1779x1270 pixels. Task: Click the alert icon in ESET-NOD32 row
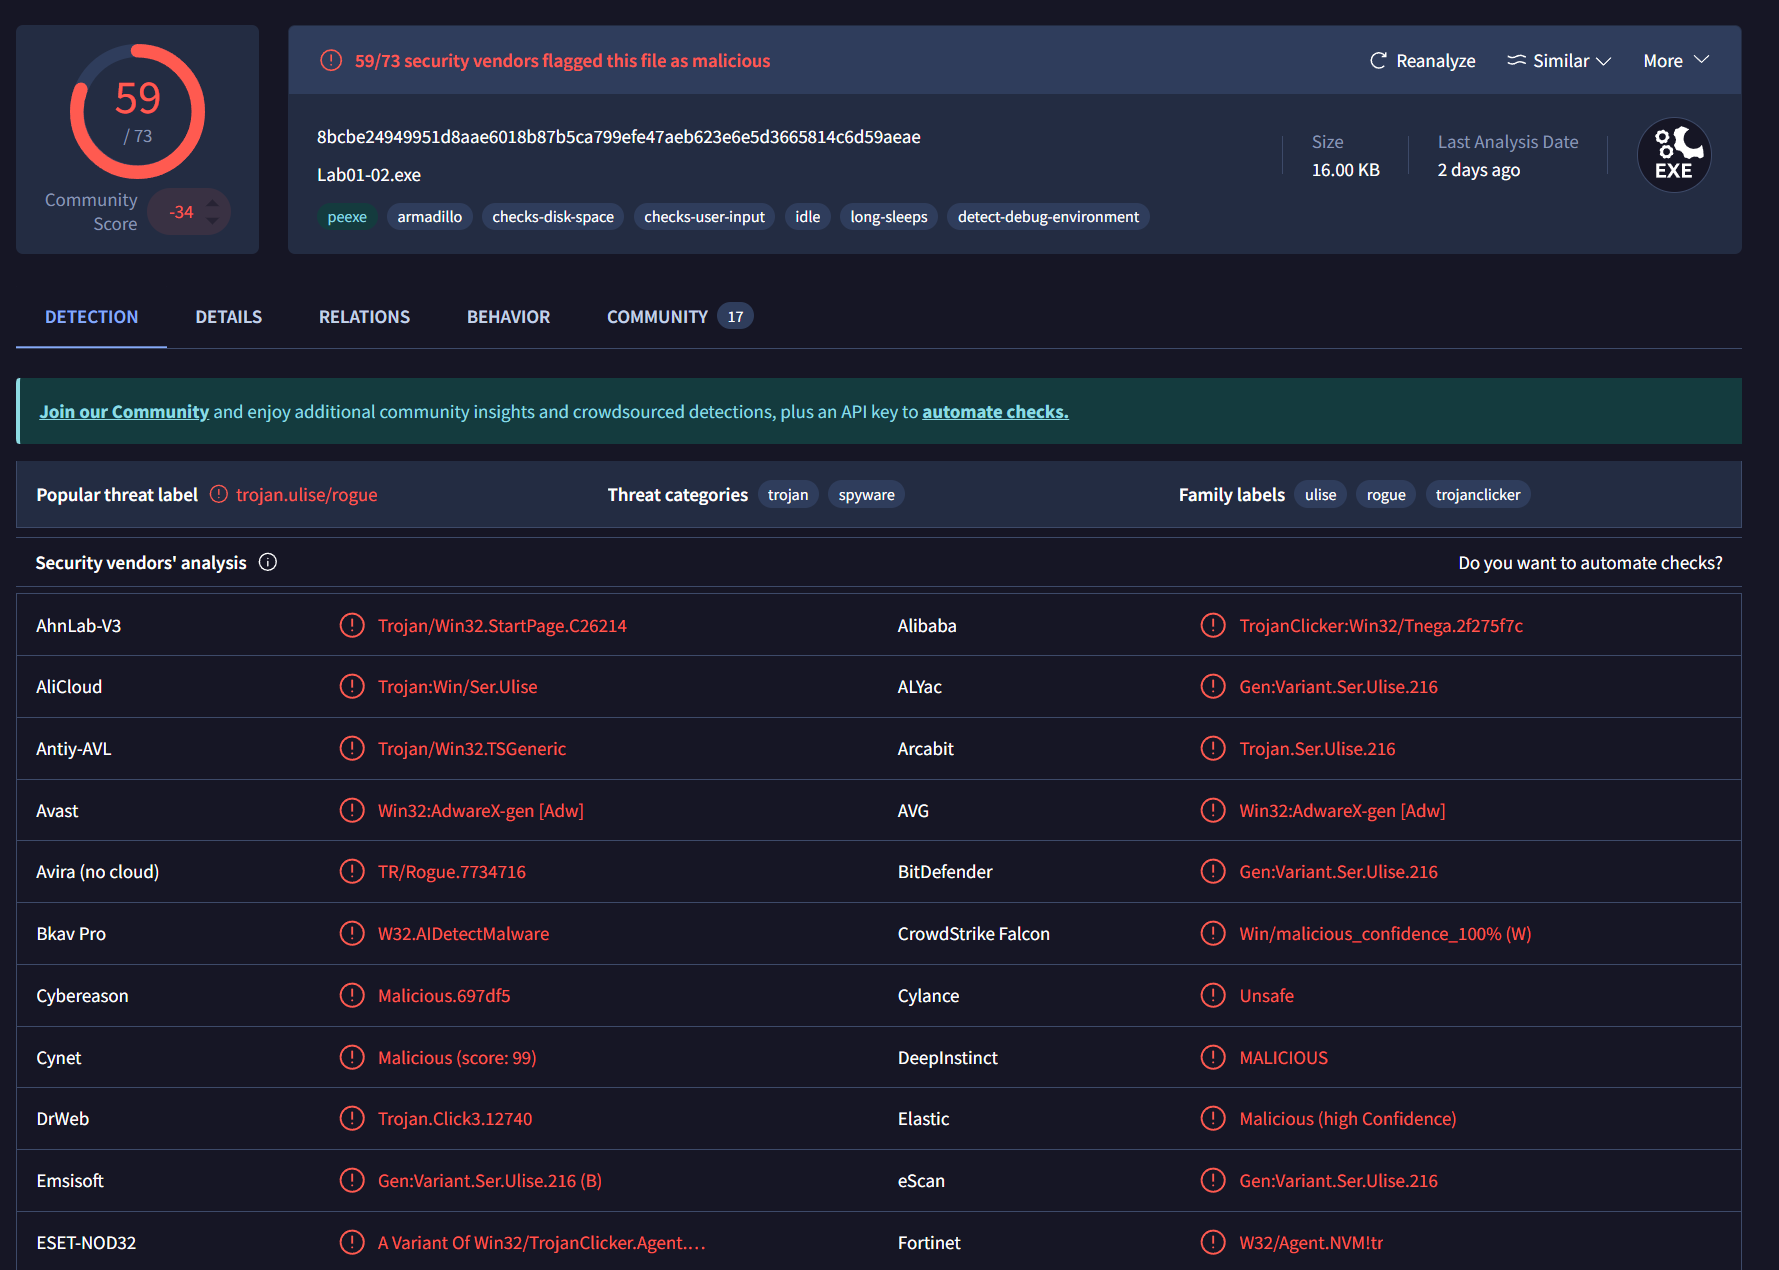(352, 1242)
